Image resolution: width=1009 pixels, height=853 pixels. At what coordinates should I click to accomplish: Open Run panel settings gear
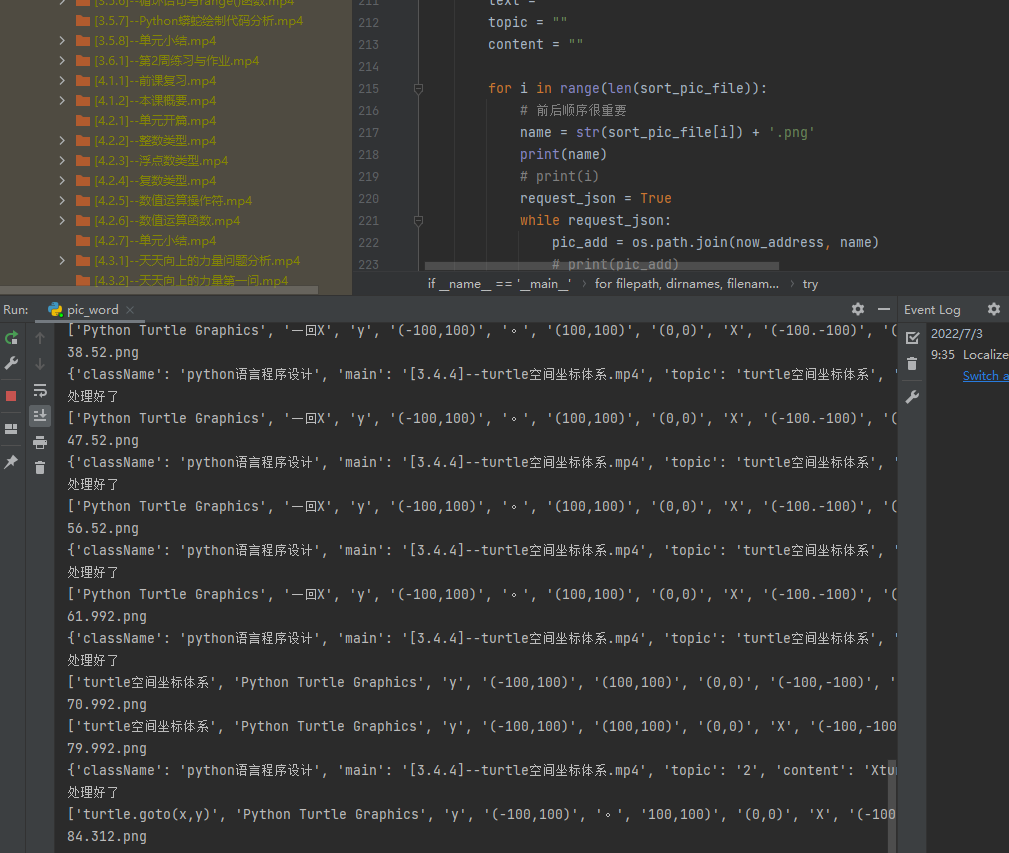[858, 309]
